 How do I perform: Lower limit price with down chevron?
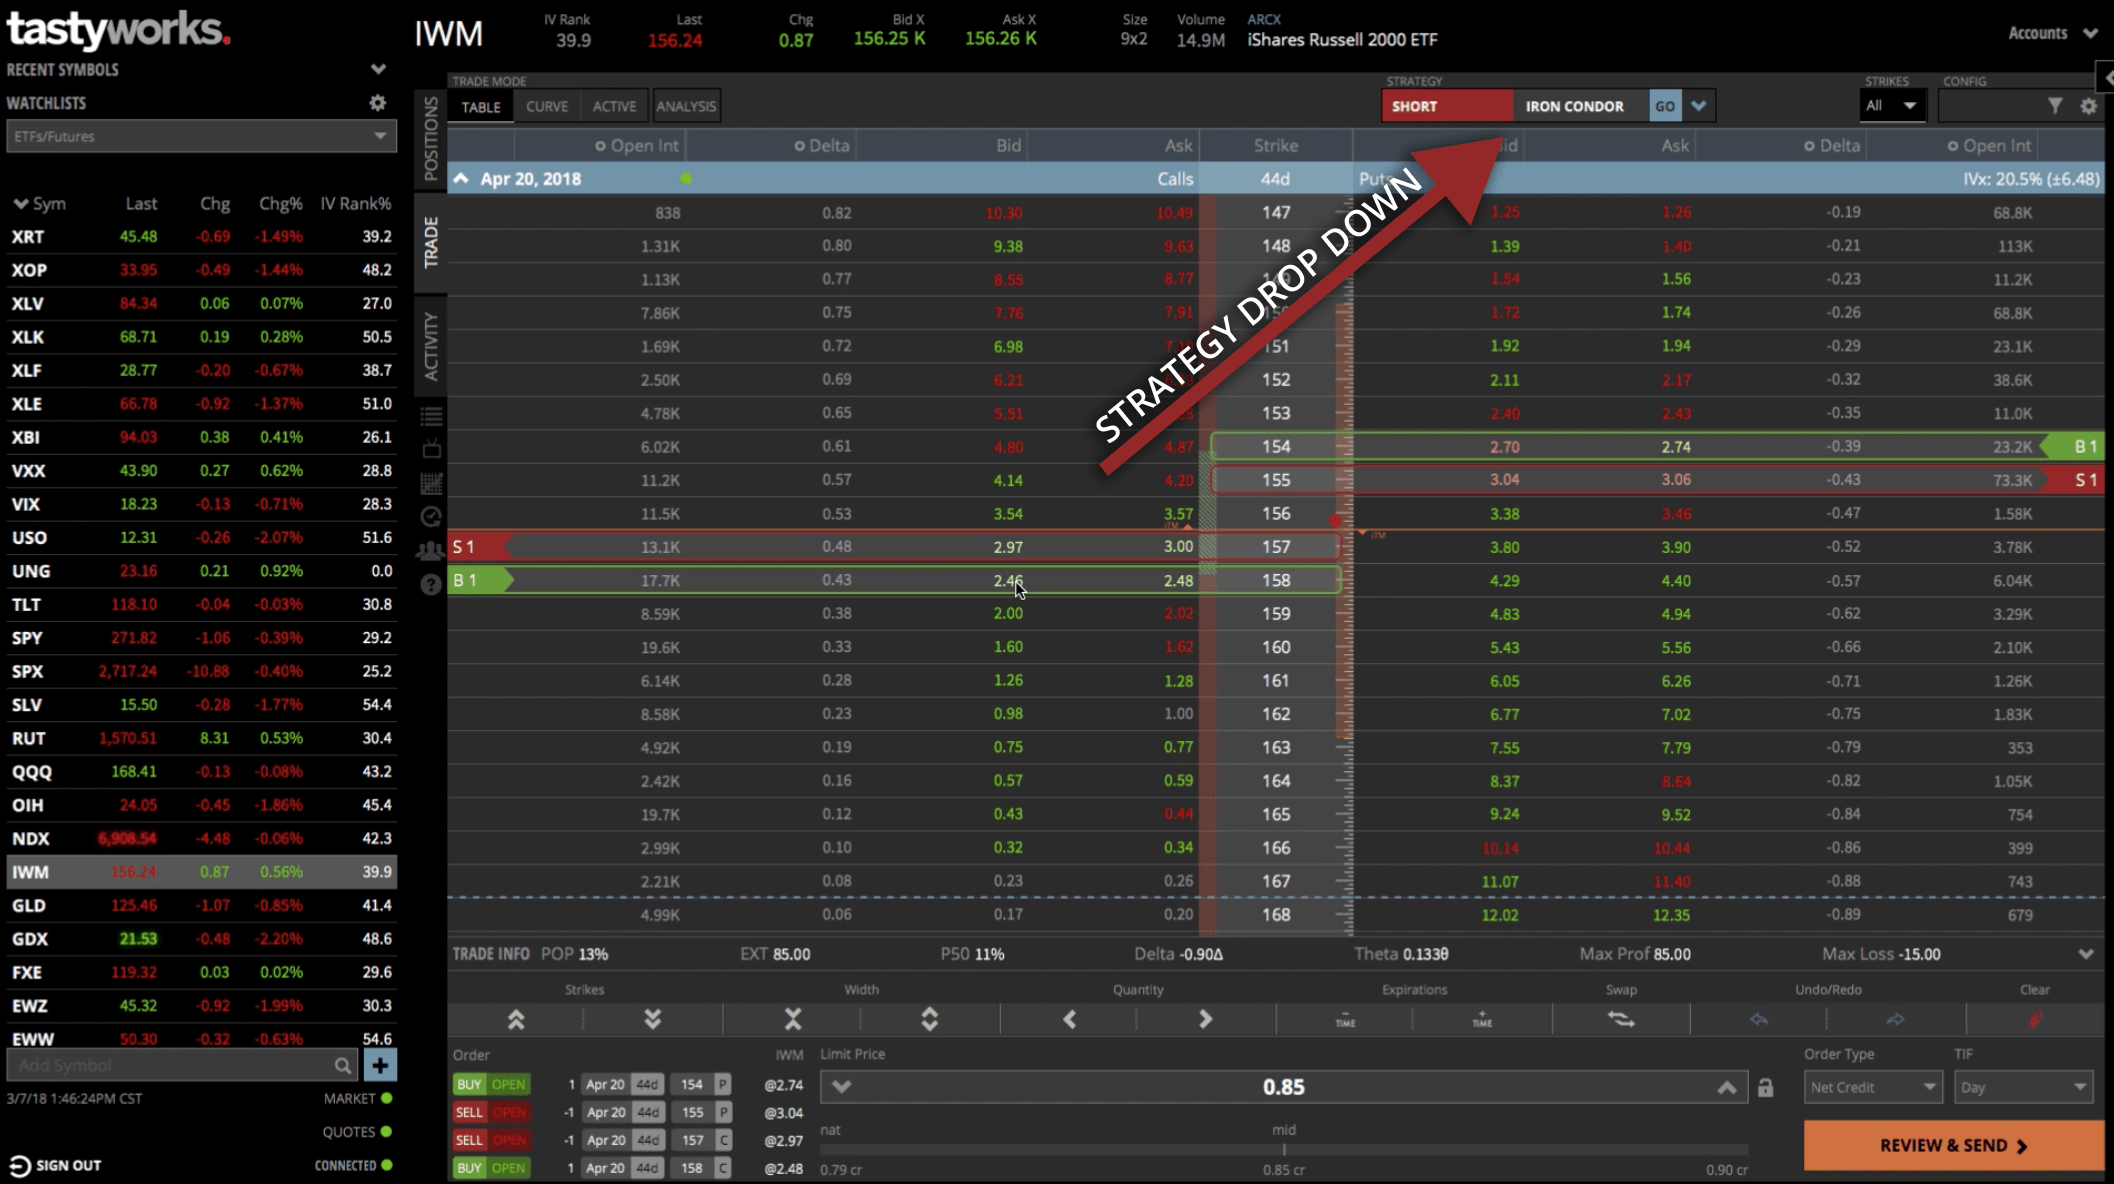pyautogui.click(x=842, y=1087)
